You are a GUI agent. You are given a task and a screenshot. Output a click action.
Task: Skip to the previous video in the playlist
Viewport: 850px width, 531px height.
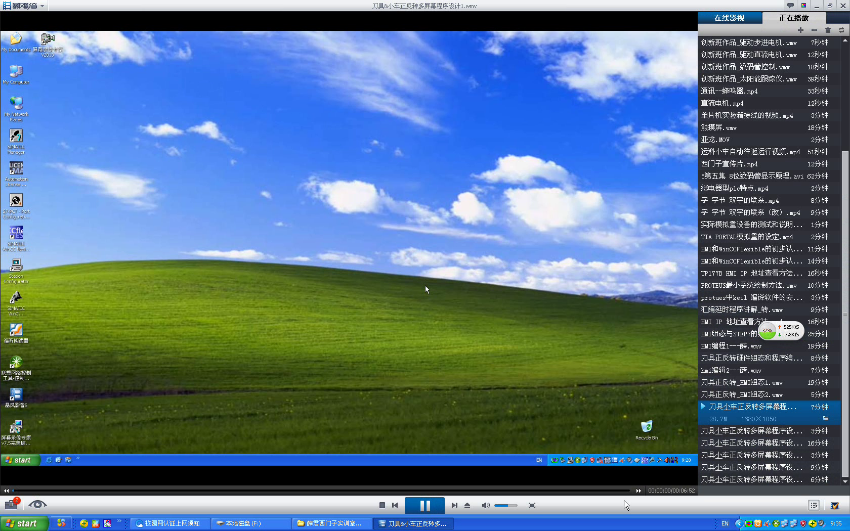(395, 505)
